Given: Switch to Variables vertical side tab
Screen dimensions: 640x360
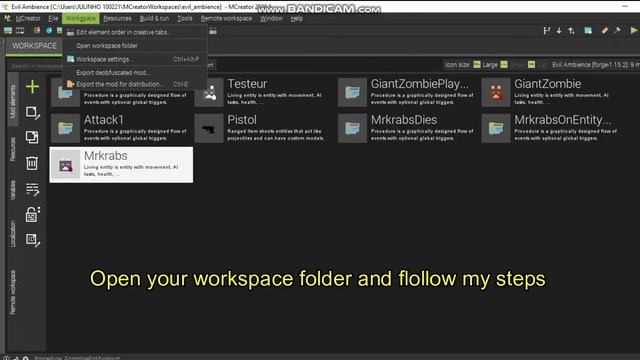Looking at the screenshot, I should tap(13, 190).
